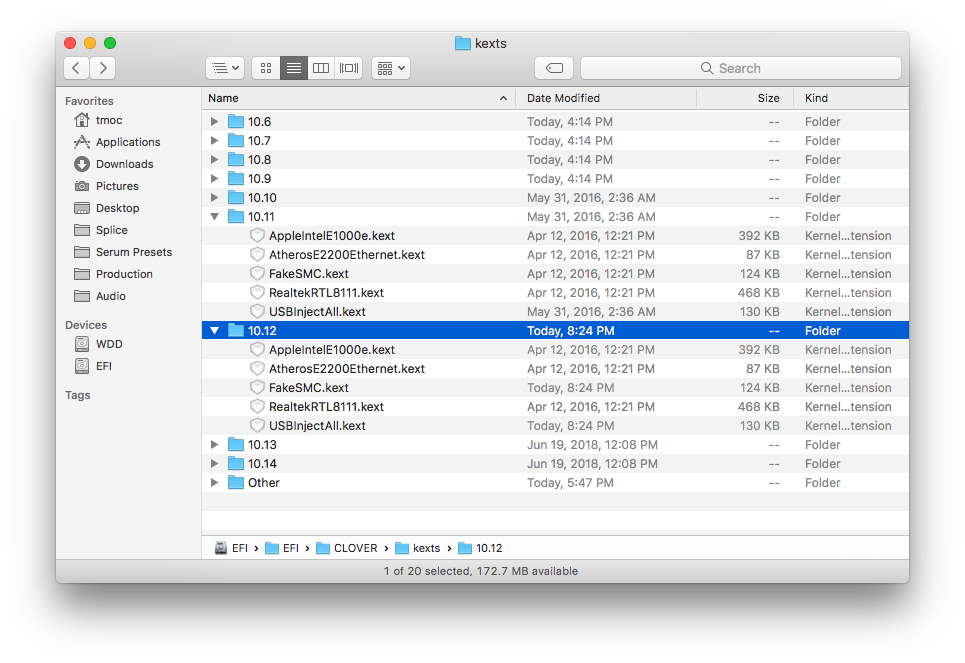Select the 10.8 folder row
The width and height of the screenshot is (965, 663).
555,160
